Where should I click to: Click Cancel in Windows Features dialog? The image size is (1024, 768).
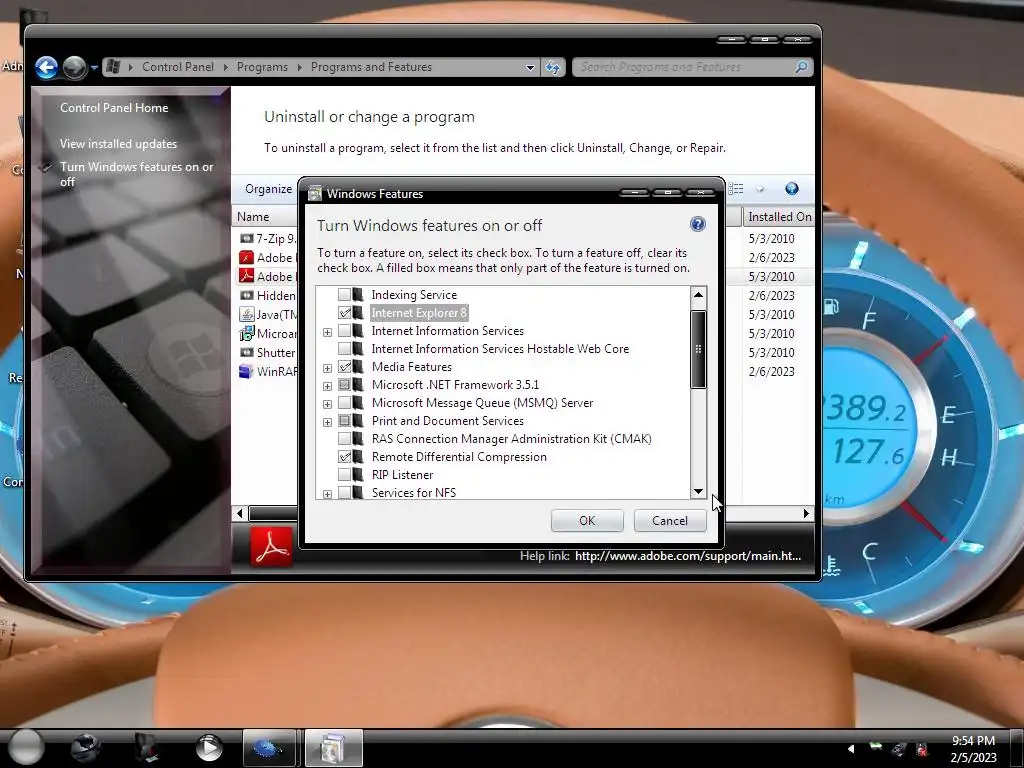pos(669,520)
